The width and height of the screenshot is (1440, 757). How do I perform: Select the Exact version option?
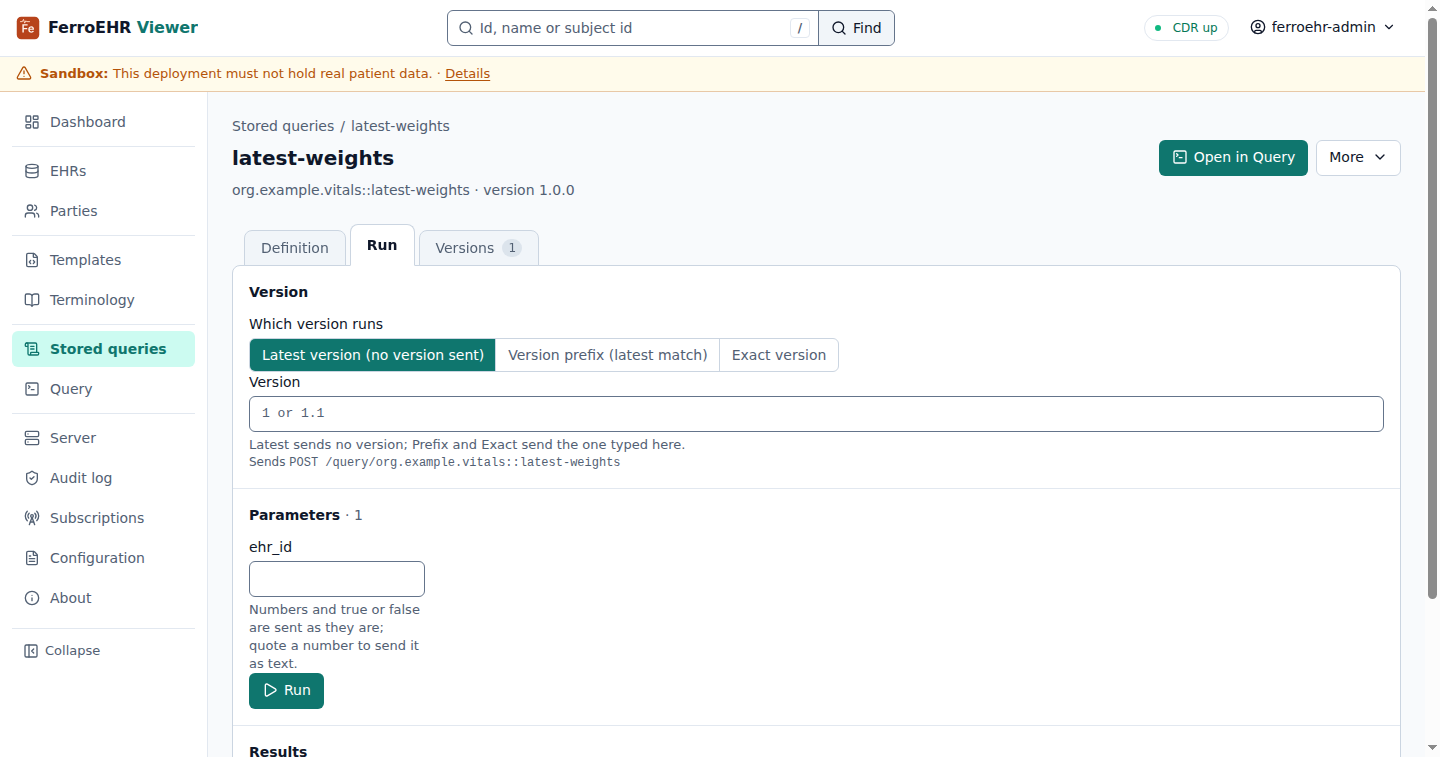[779, 355]
